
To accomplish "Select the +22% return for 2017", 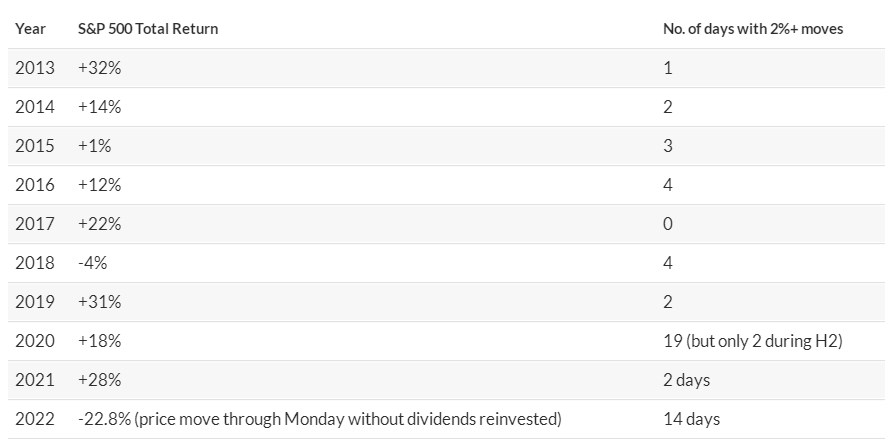I will [x=99, y=224].
